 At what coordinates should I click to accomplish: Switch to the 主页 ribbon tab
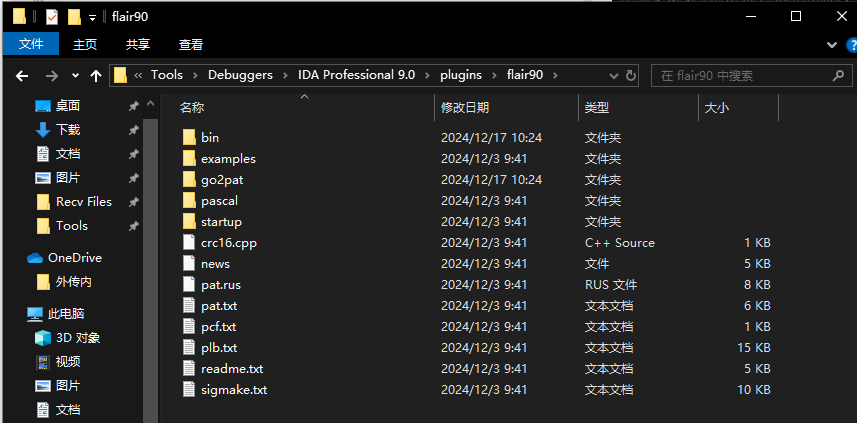tap(85, 45)
